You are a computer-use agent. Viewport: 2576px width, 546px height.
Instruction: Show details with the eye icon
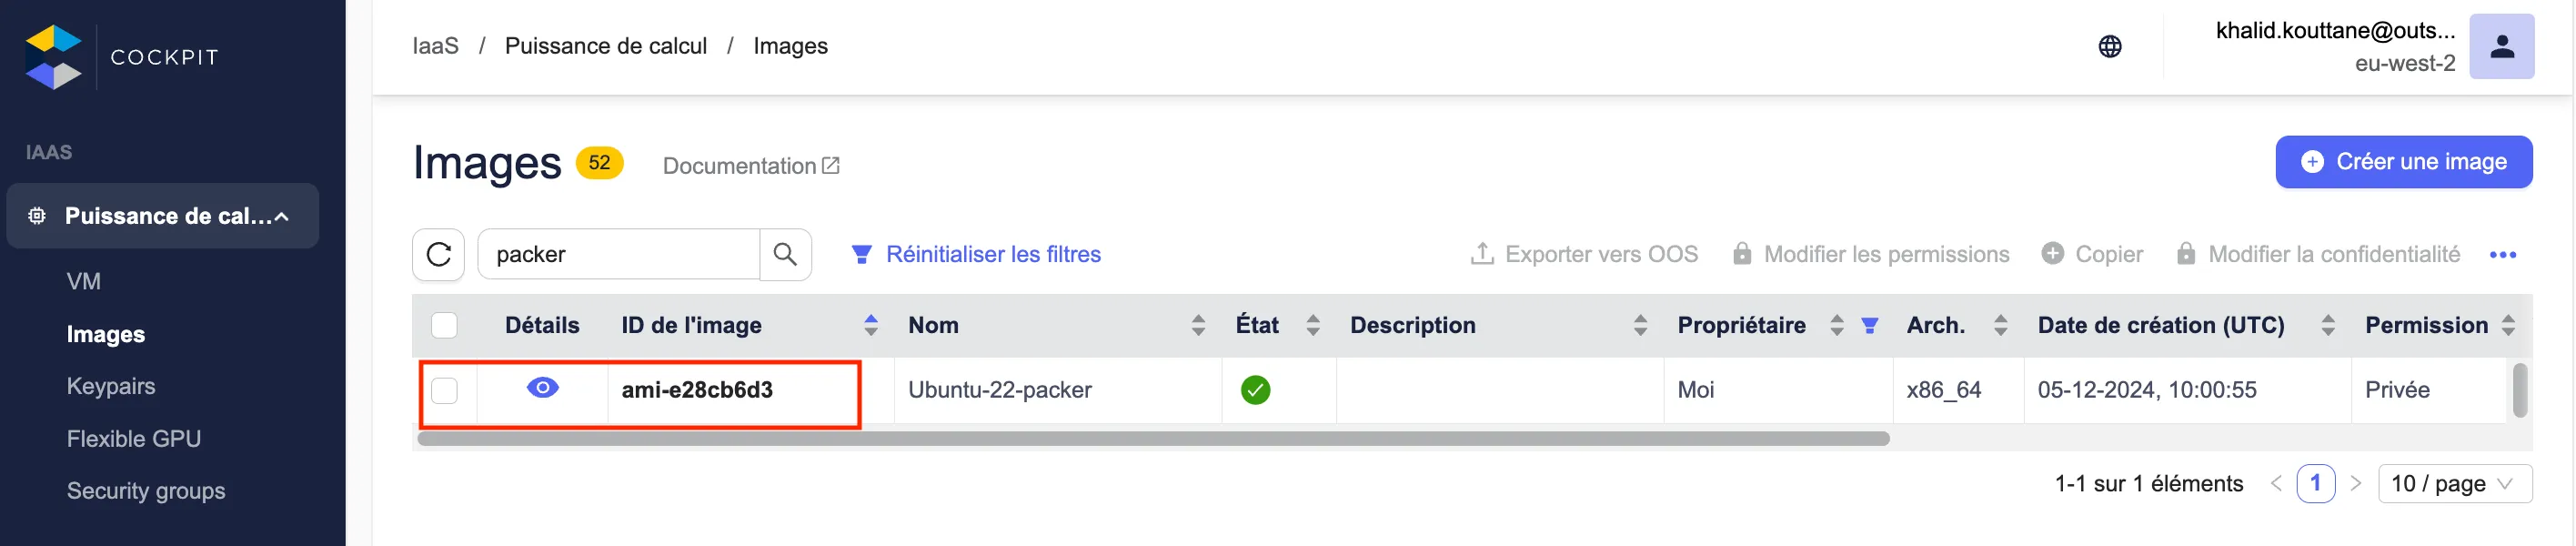point(542,388)
